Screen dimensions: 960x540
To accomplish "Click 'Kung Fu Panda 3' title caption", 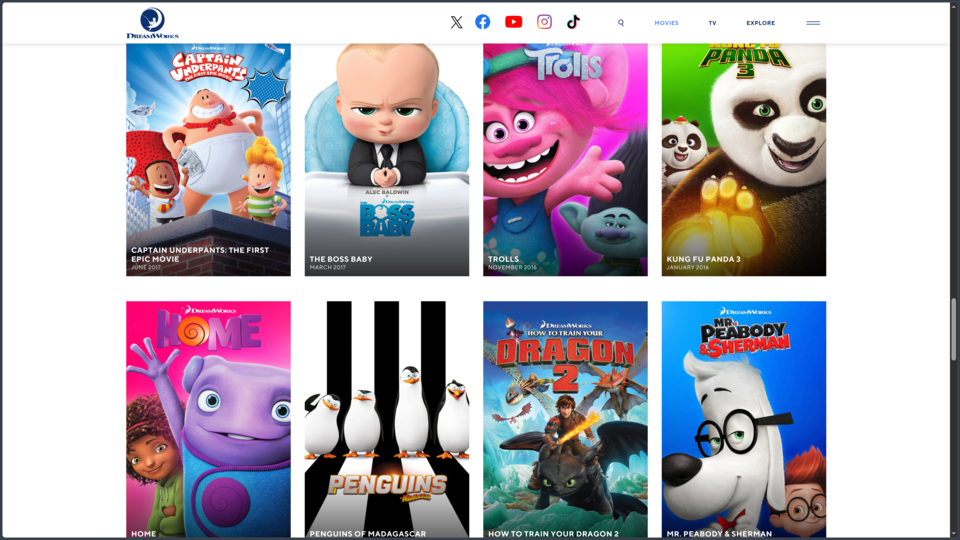I will (703, 259).
